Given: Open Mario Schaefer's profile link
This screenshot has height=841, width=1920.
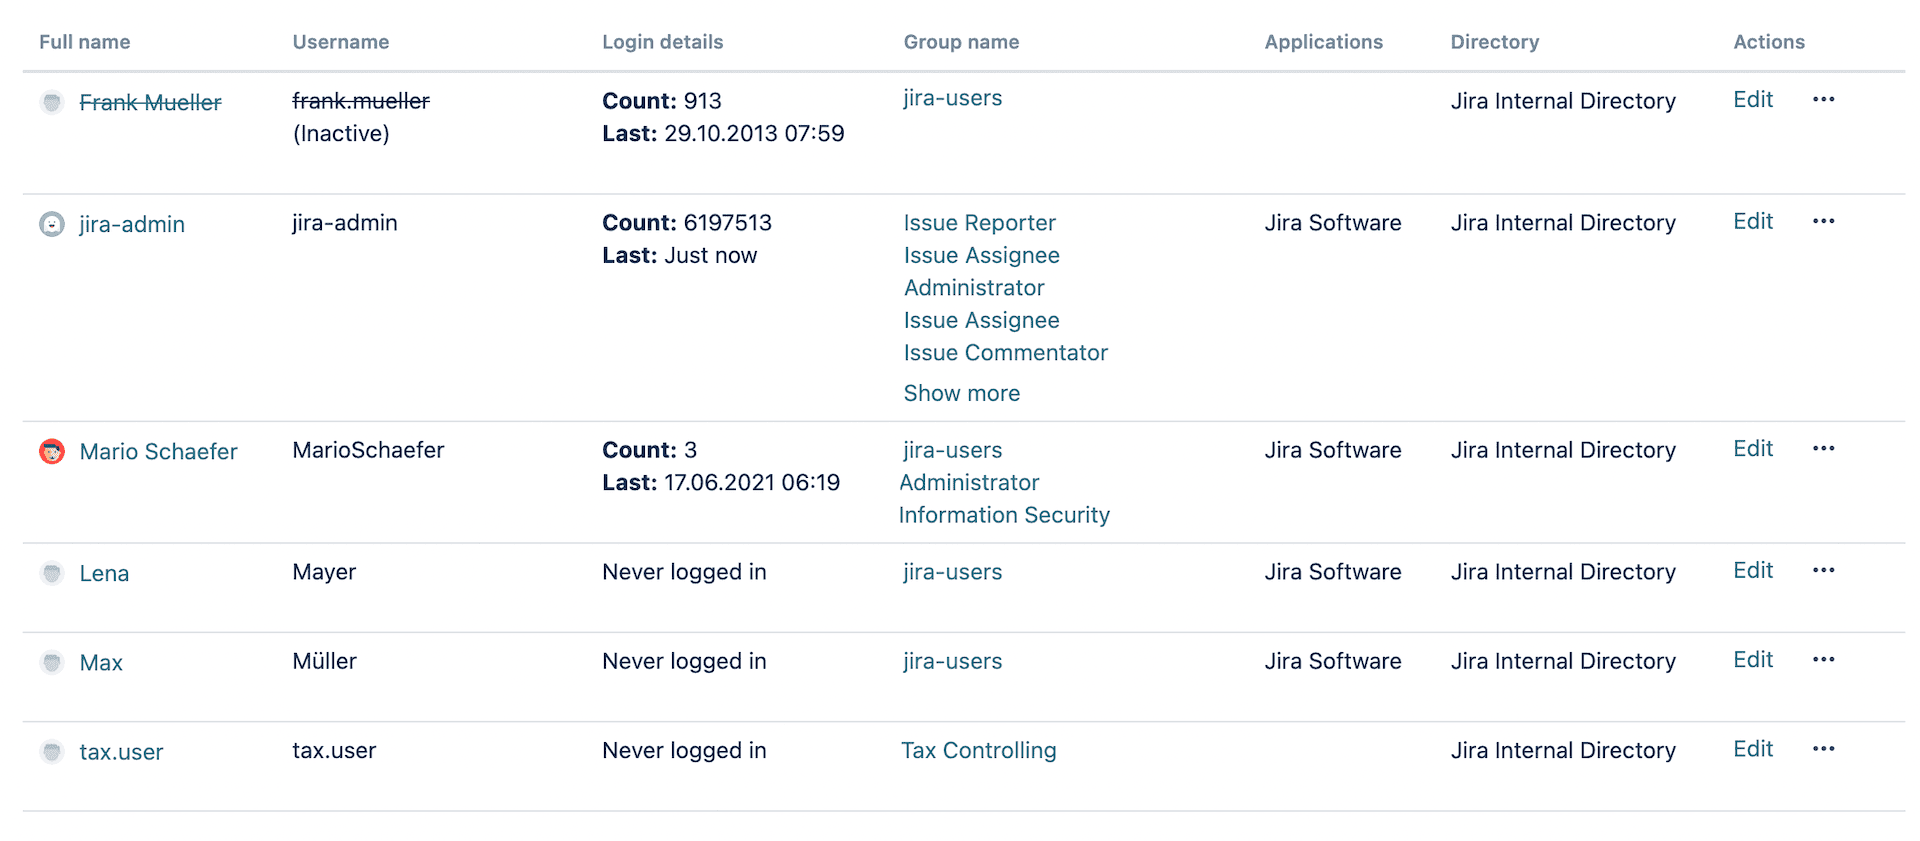Looking at the screenshot, I should pos(158,451).
